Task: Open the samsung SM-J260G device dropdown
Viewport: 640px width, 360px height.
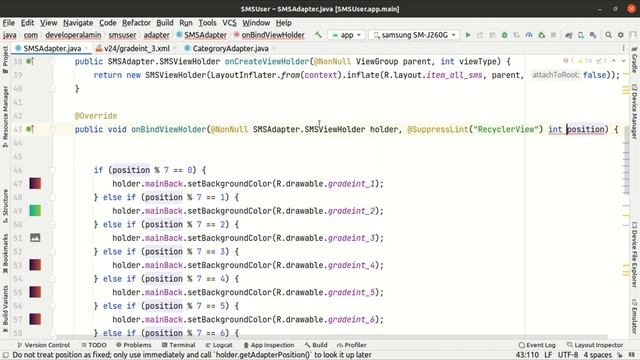Action: coord(414,35)
